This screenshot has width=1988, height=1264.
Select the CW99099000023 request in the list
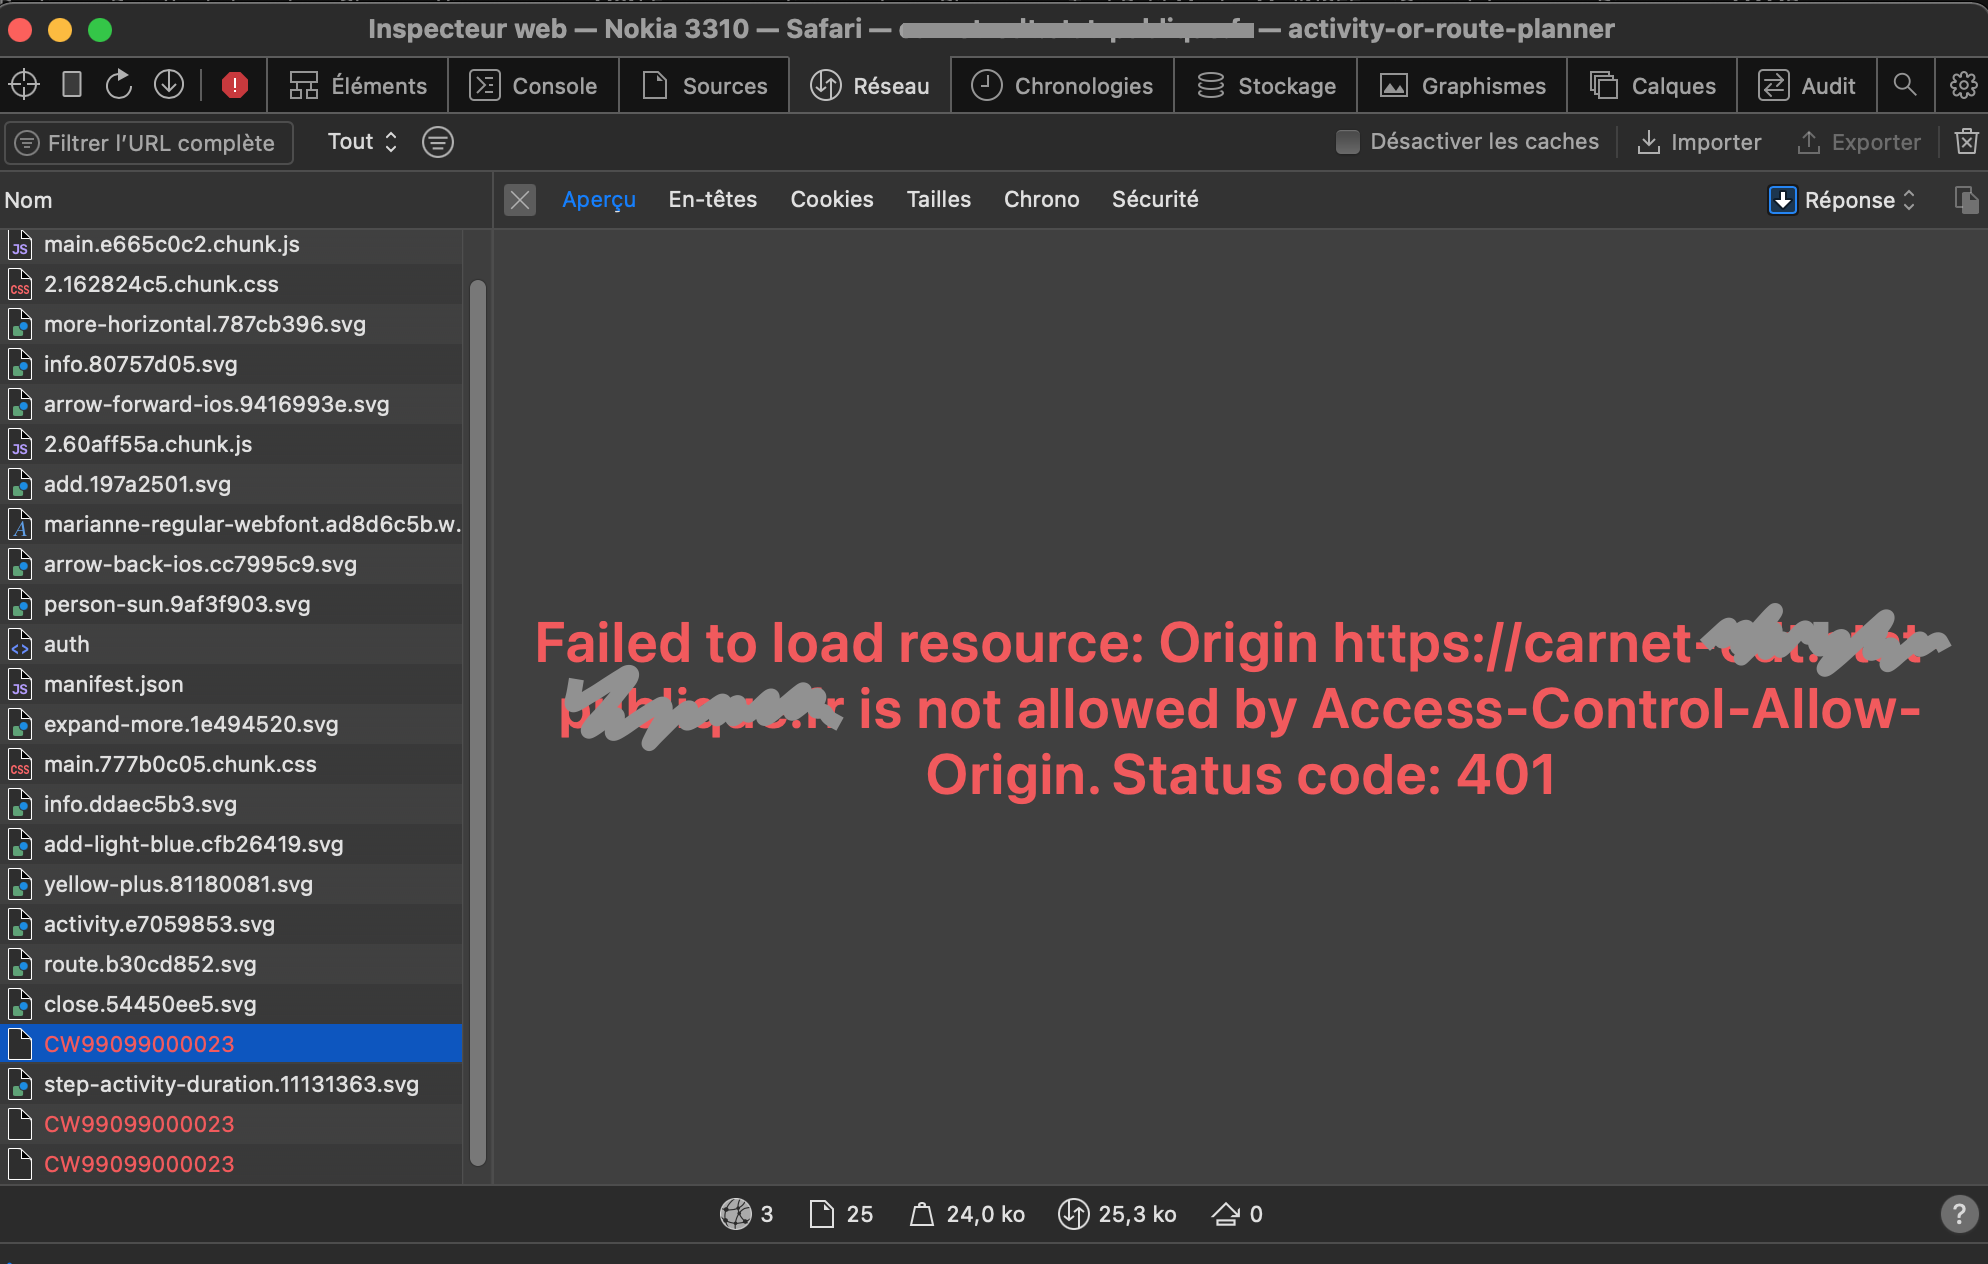point(139,1043)
